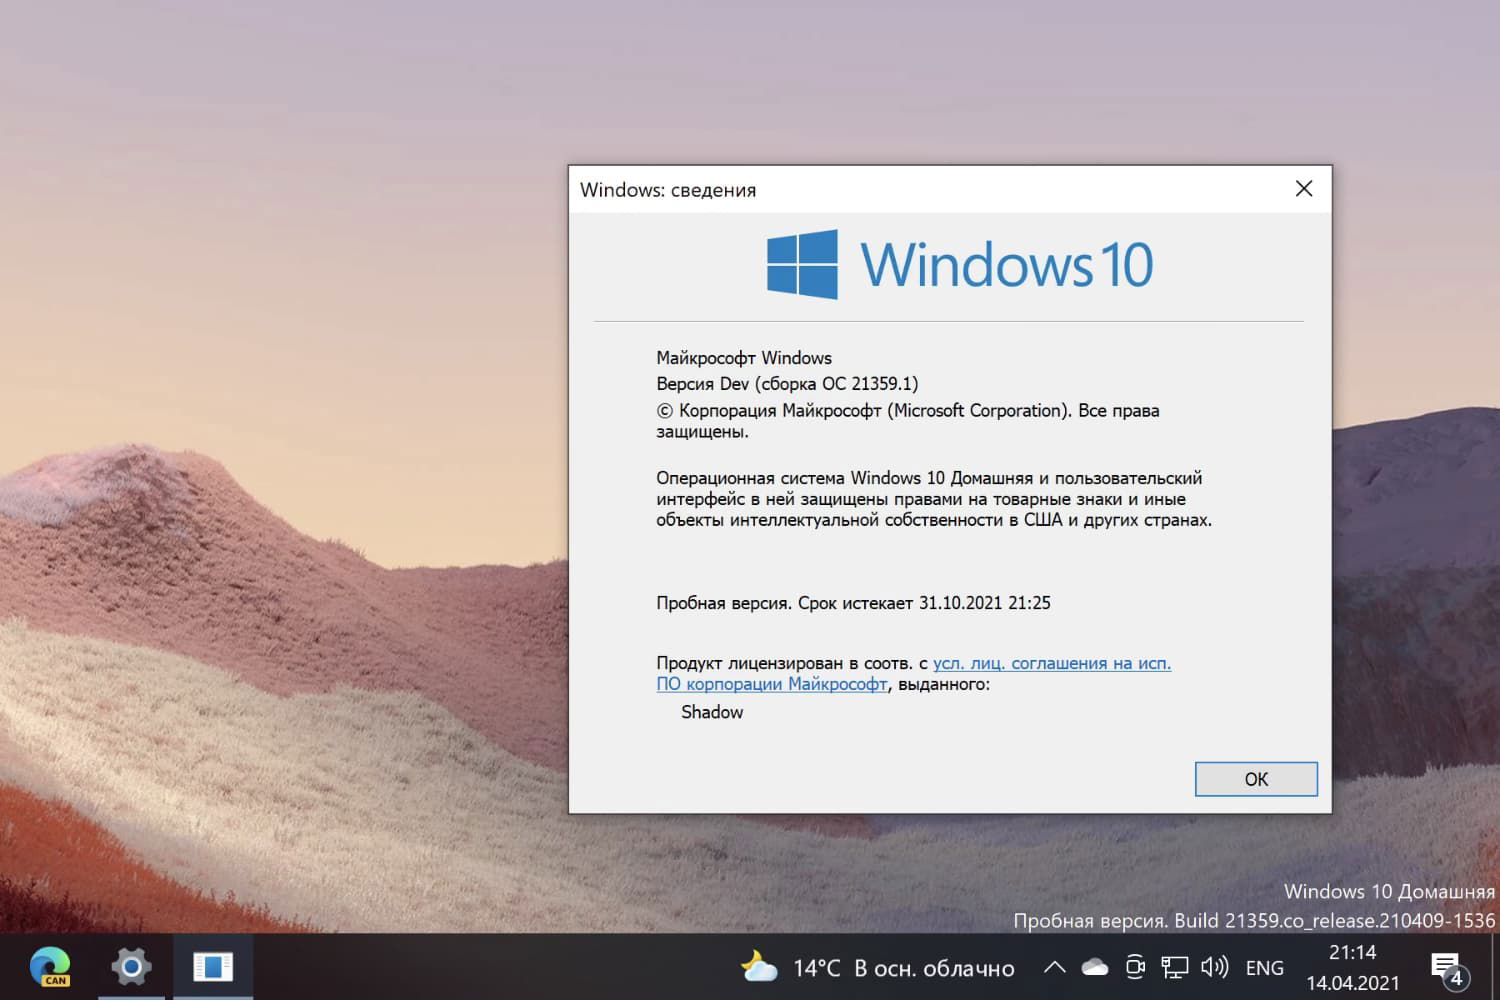Open the ENG language switcher
Screen dimensions: 1500x1000
pyautogui.click(x=1264, y=967)
